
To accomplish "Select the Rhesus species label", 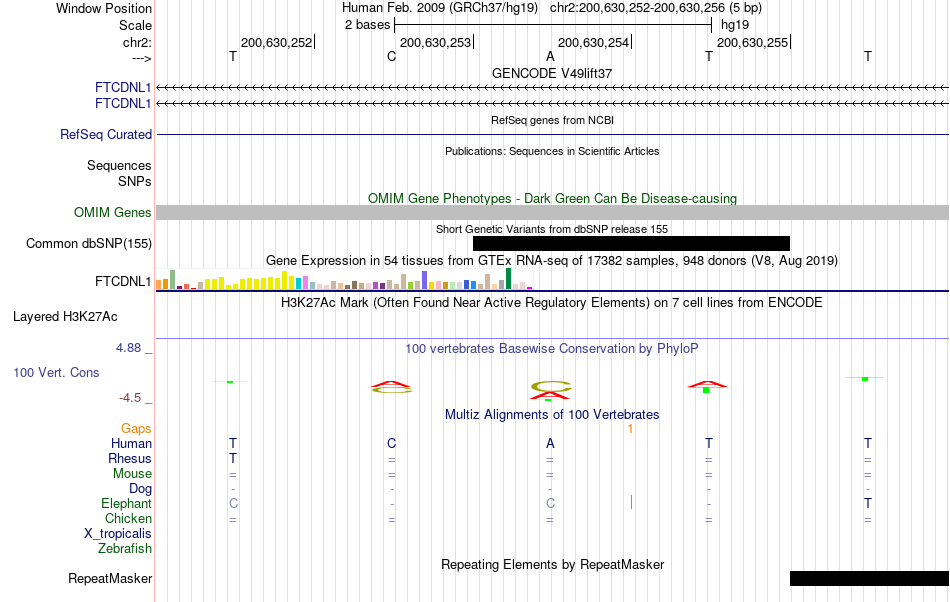I will coord(130,459).
